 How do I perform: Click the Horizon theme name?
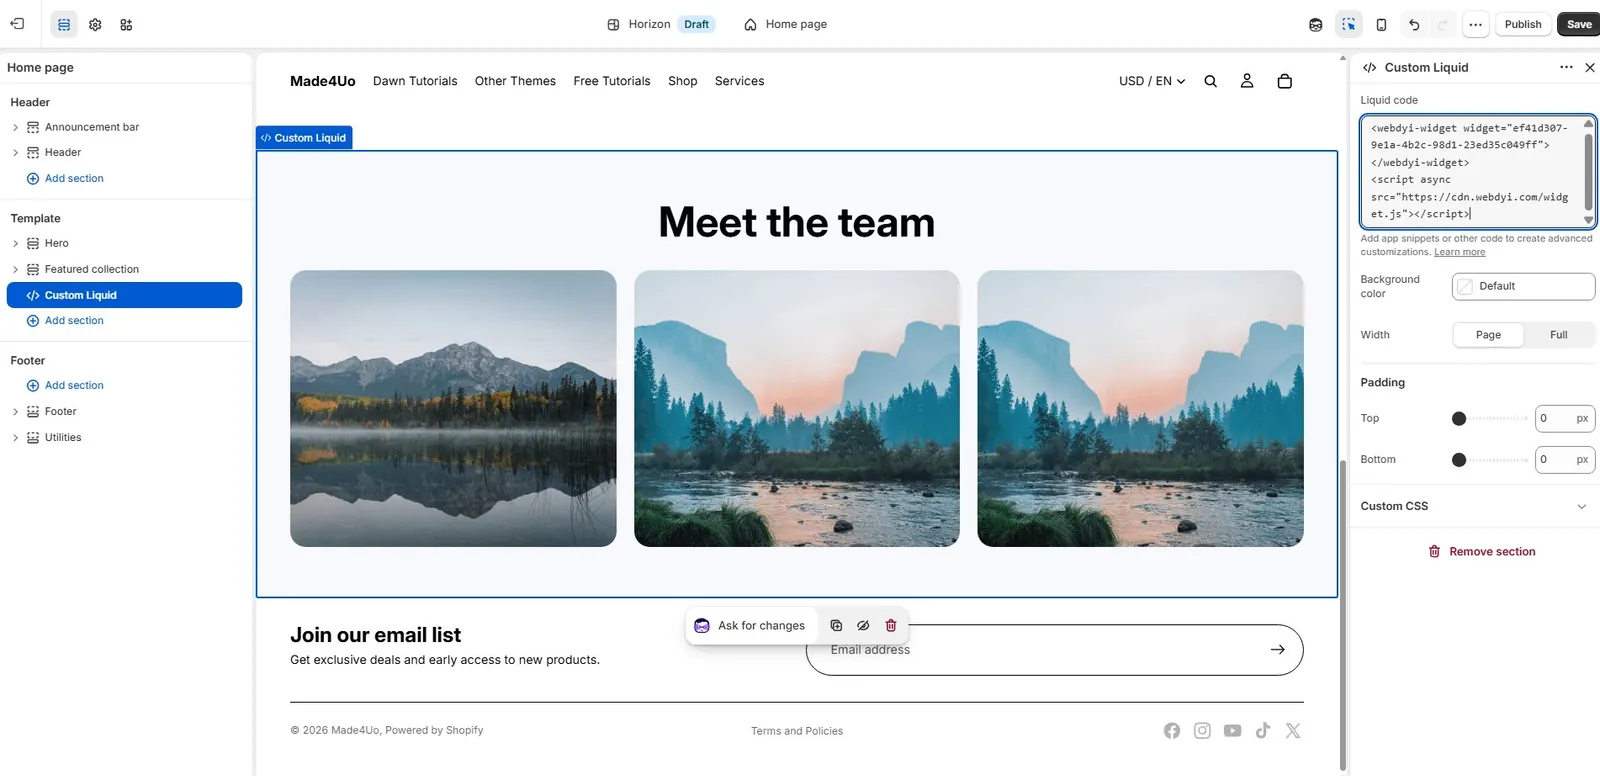tap(649, 24)
